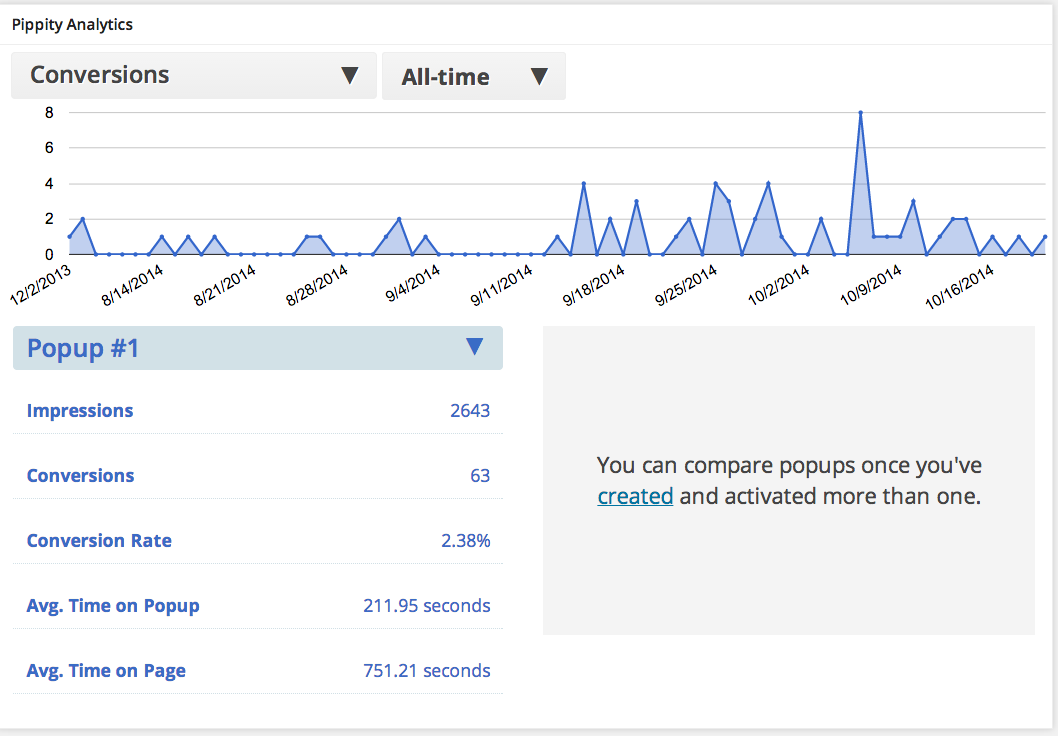
Task: Click the arrow icon on All-time dropdown
Action: pyautogui.click(x=539, y=76)
